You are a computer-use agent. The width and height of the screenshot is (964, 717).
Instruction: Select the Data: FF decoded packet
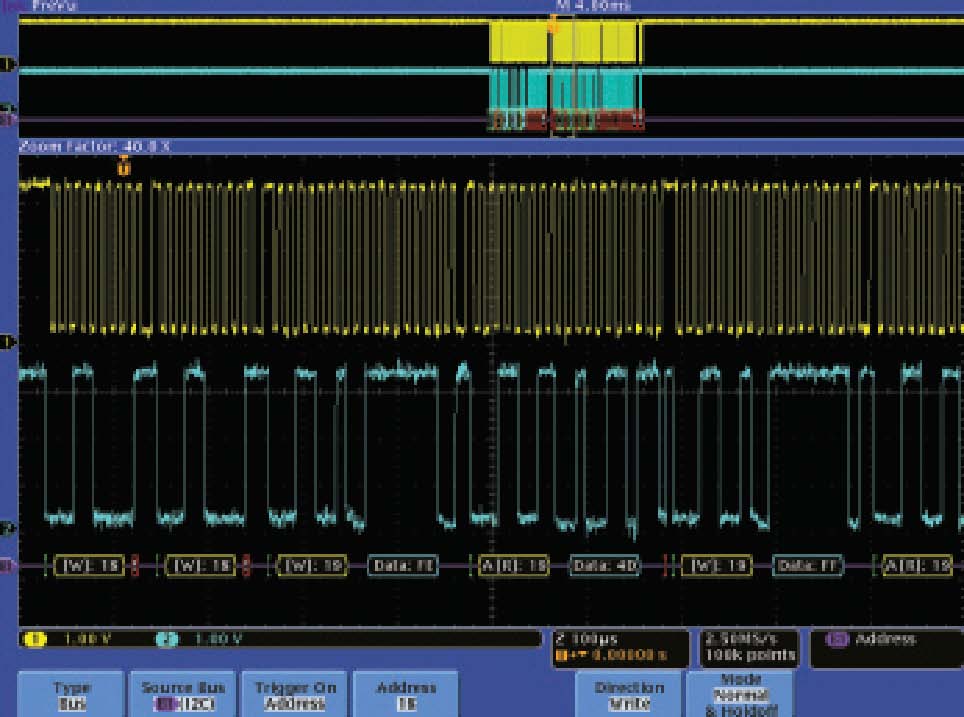[808, 566]
